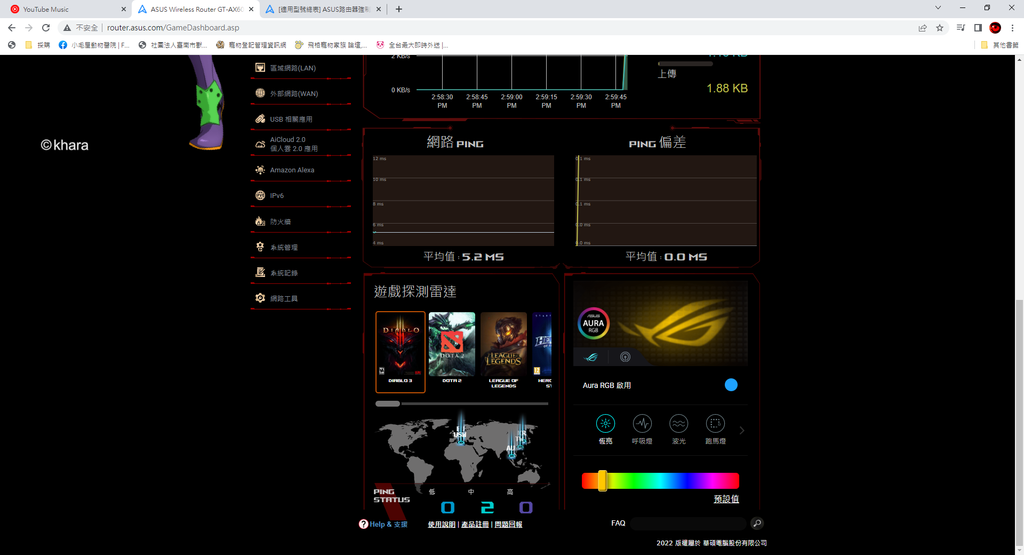The height and width of the screenshot is (555, 1024).
Task: Show more lighting effects with the right chevron
Action: (x=742, y=430)
